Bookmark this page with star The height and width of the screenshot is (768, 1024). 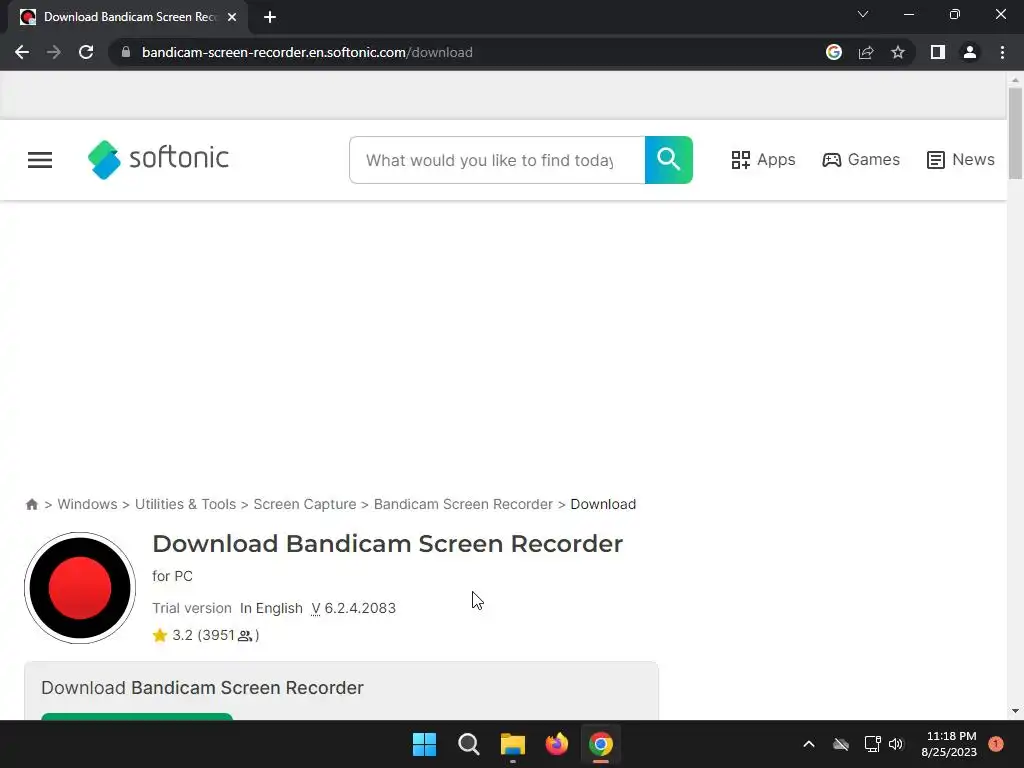click(898, 52)
